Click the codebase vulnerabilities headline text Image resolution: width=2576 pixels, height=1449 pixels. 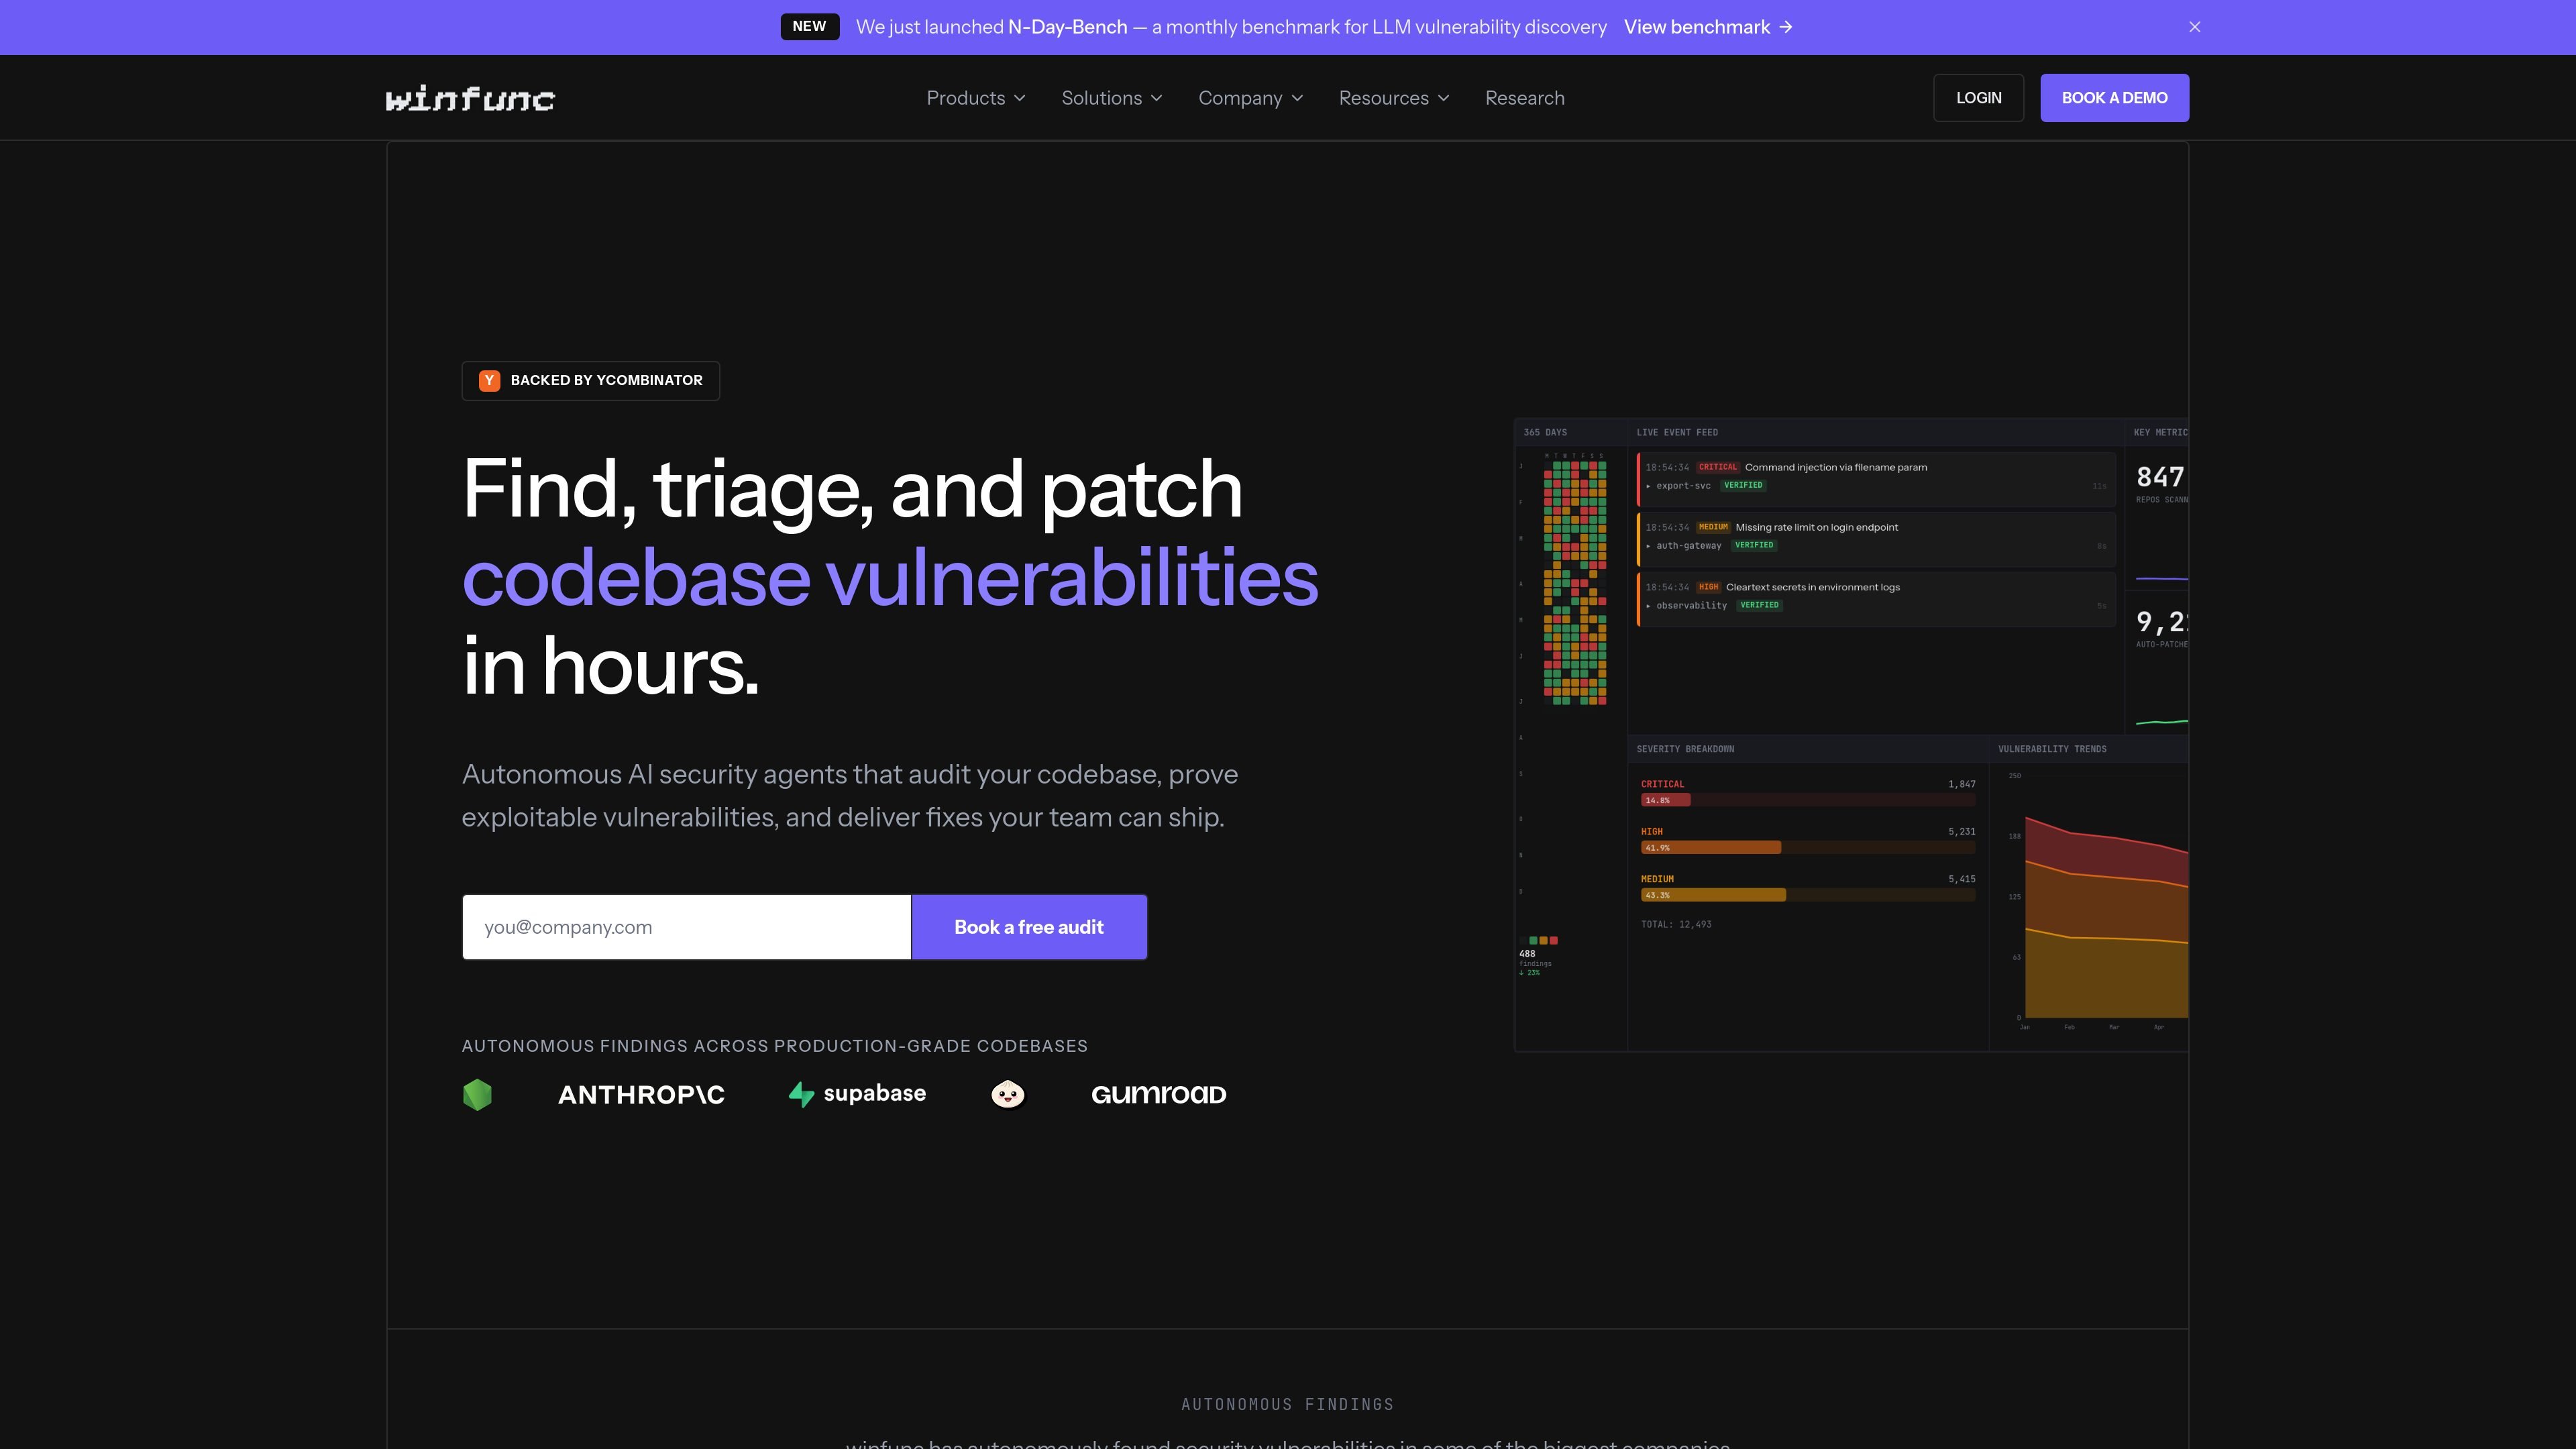[890, 578]
